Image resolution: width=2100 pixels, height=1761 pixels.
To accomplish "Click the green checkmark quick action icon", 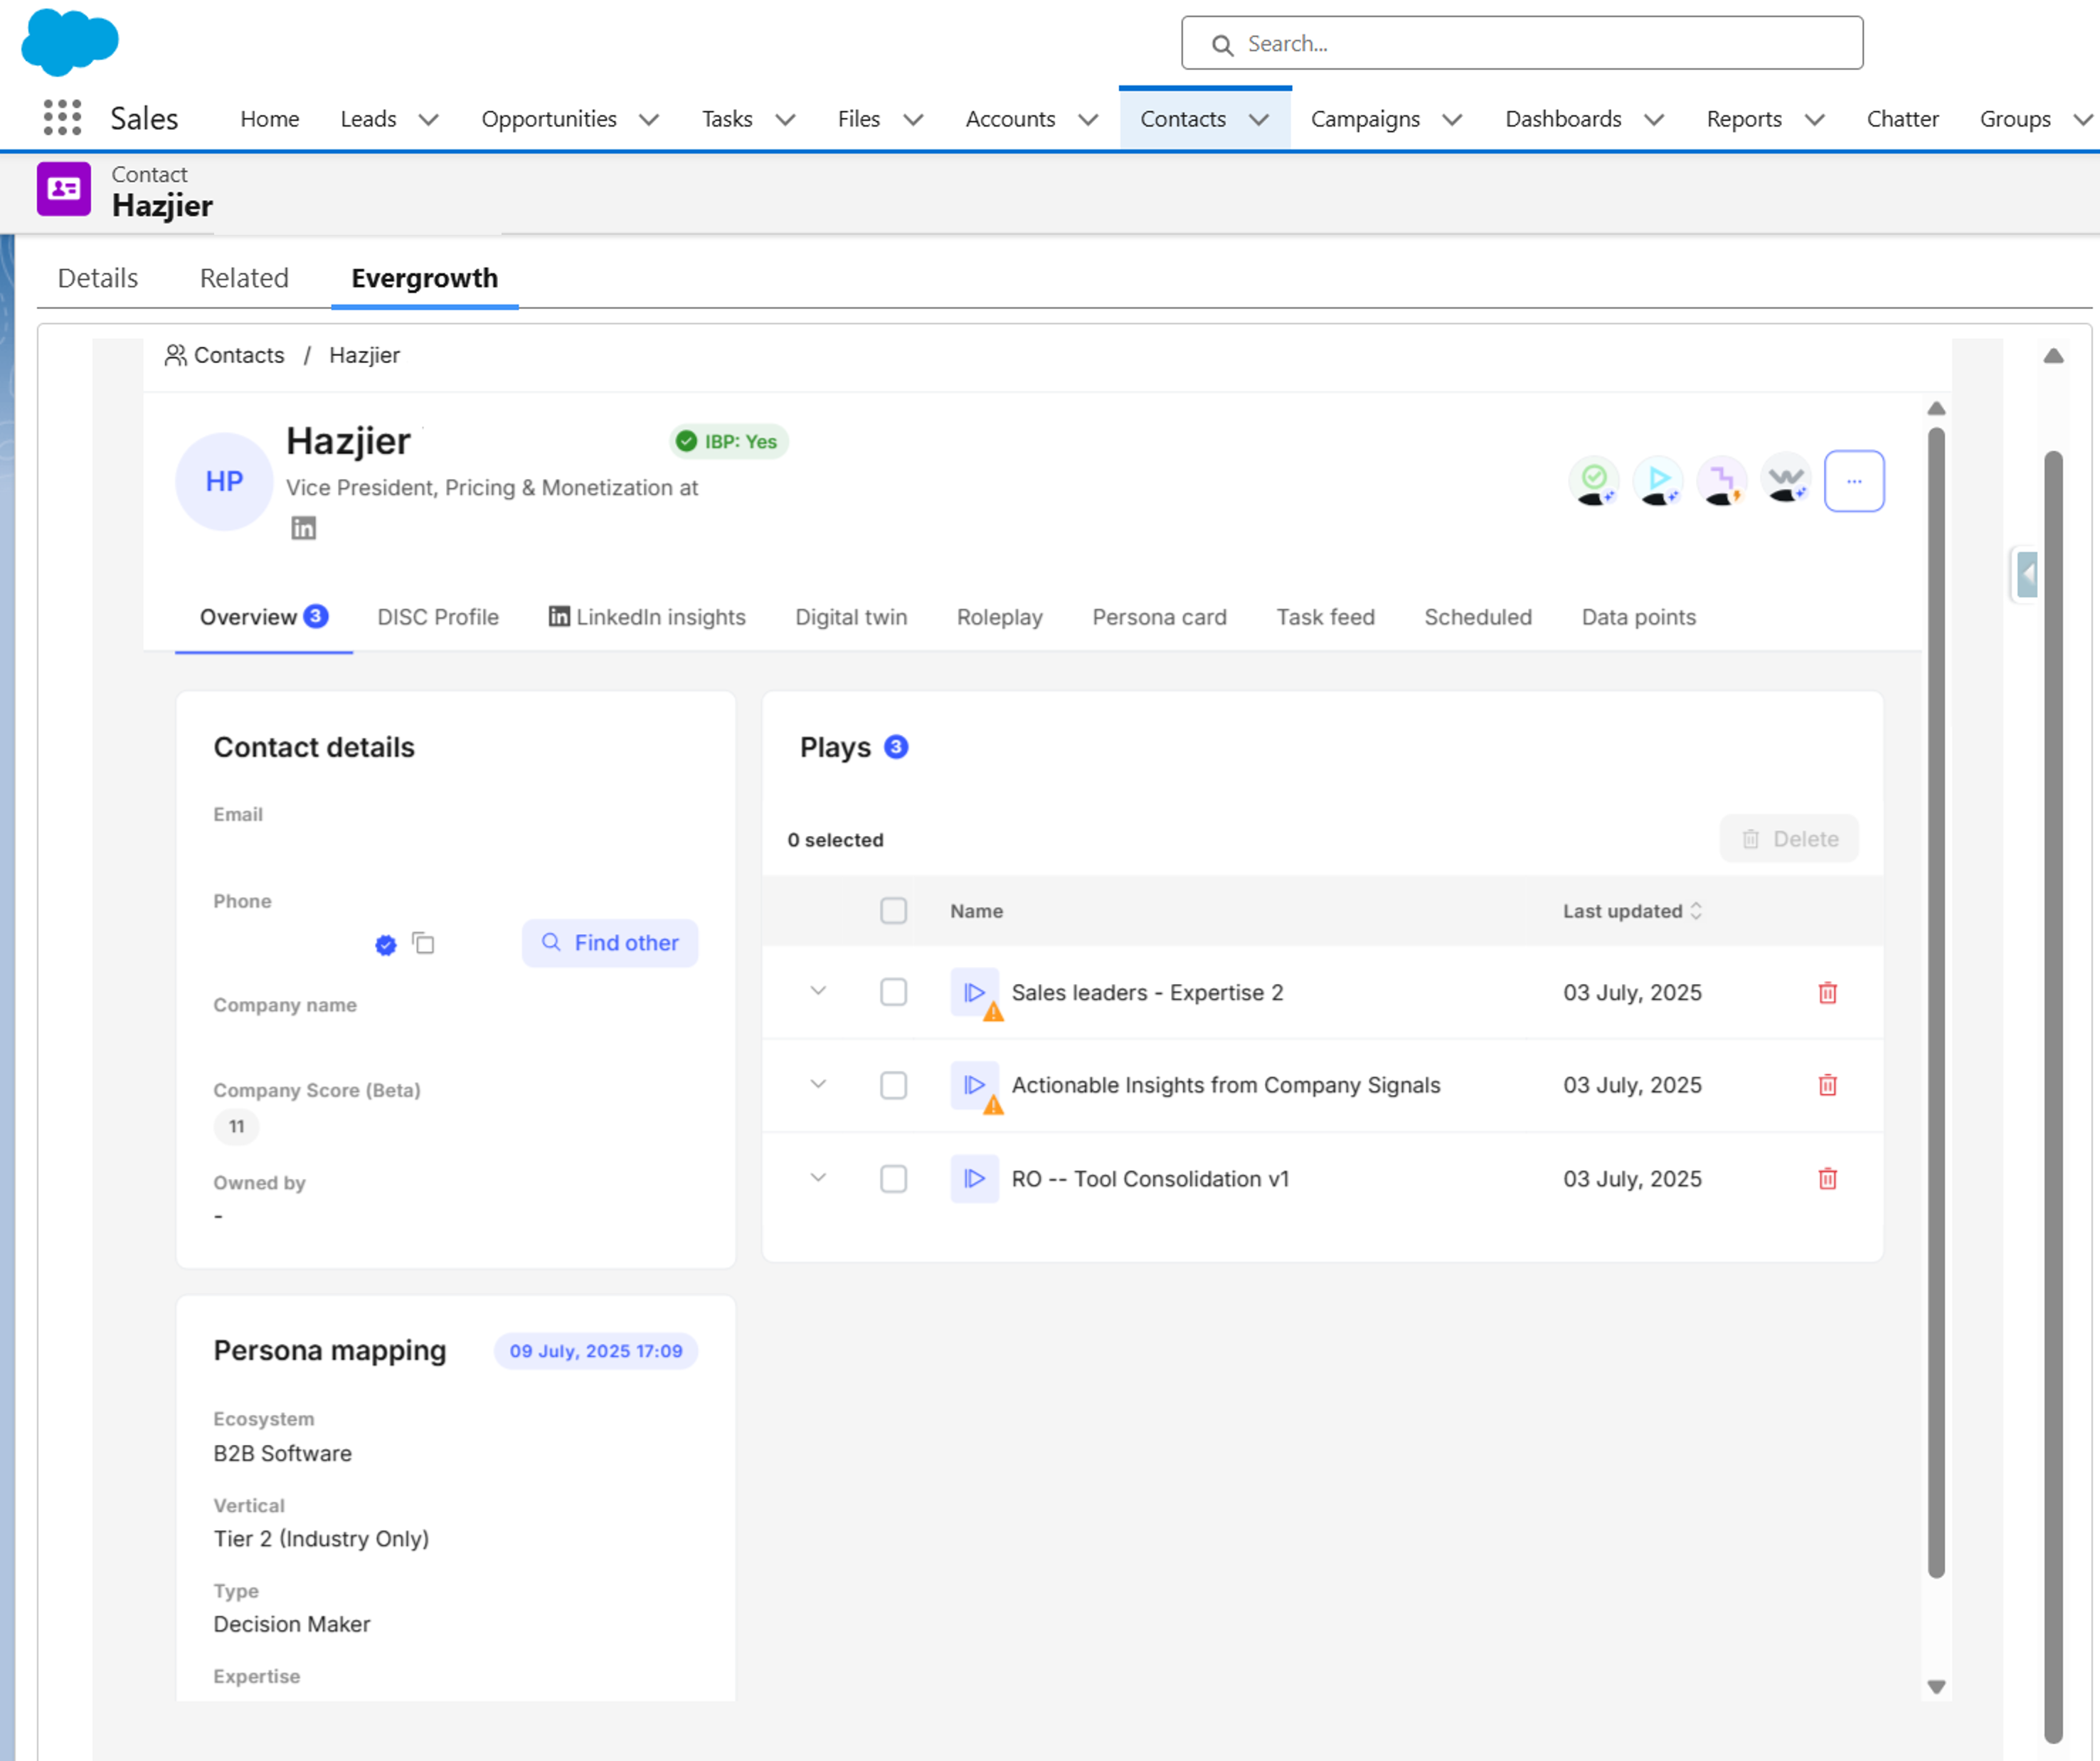I will point(1594,481).
